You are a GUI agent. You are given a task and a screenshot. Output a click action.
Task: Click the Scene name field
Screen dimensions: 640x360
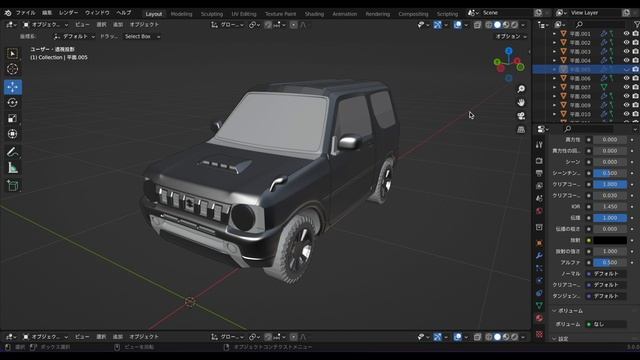505,13
